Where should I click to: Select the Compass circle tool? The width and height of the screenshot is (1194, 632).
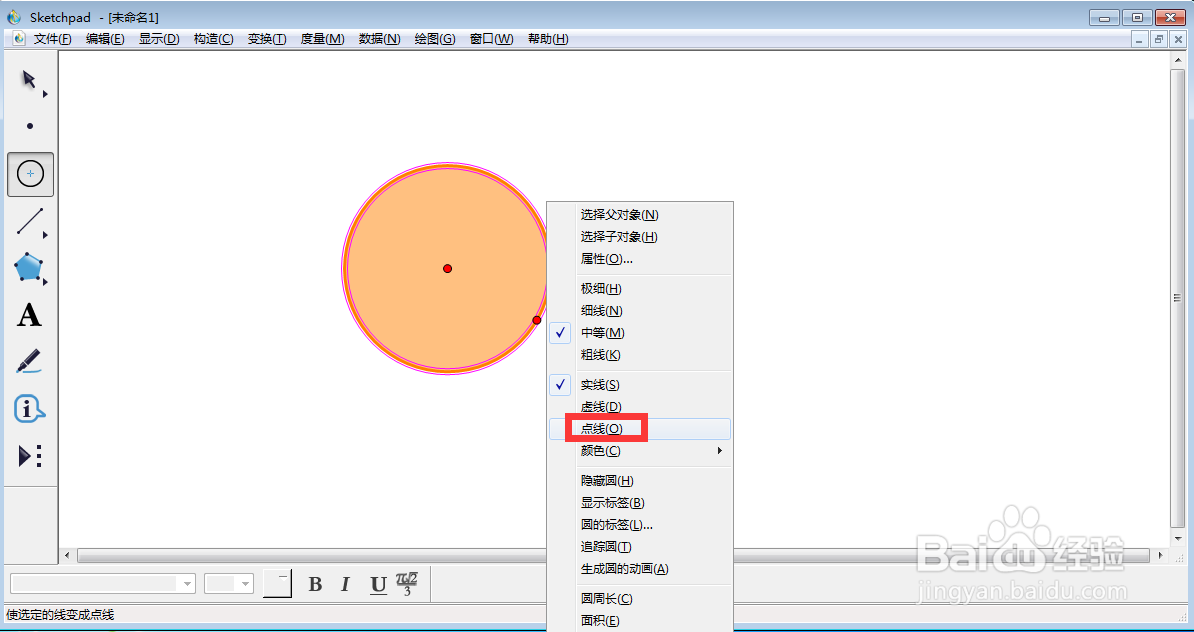click(30, 174)
